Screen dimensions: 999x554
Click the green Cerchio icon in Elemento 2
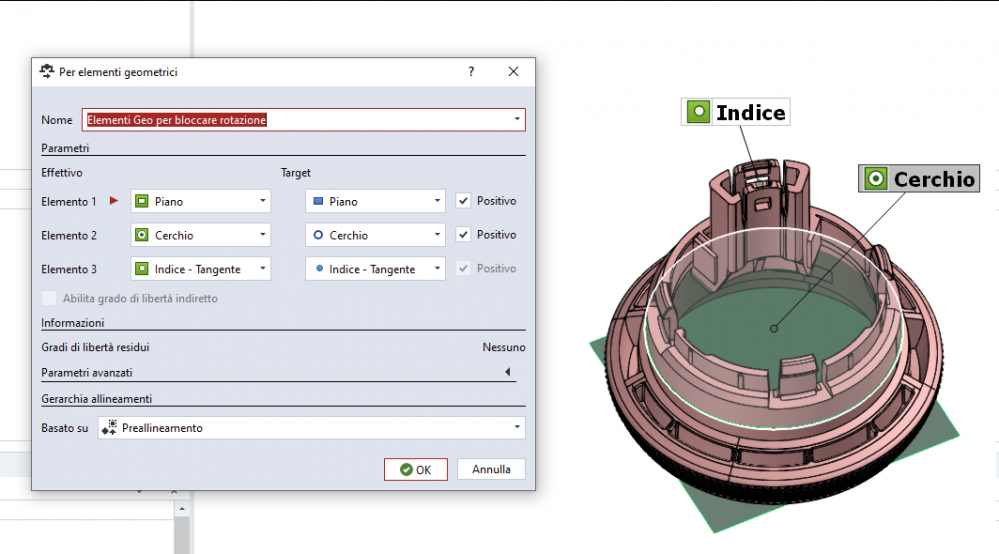click(142, 235)
